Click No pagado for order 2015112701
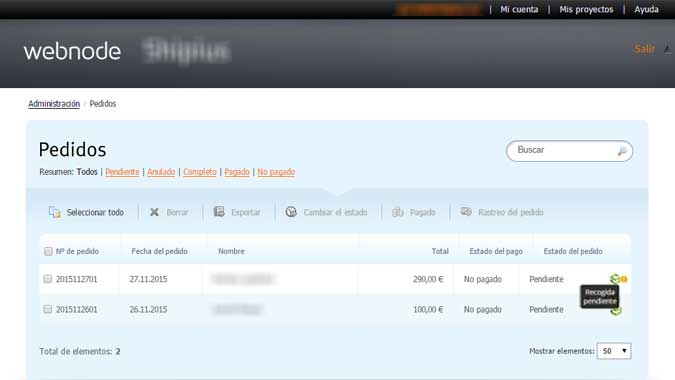 483,279
